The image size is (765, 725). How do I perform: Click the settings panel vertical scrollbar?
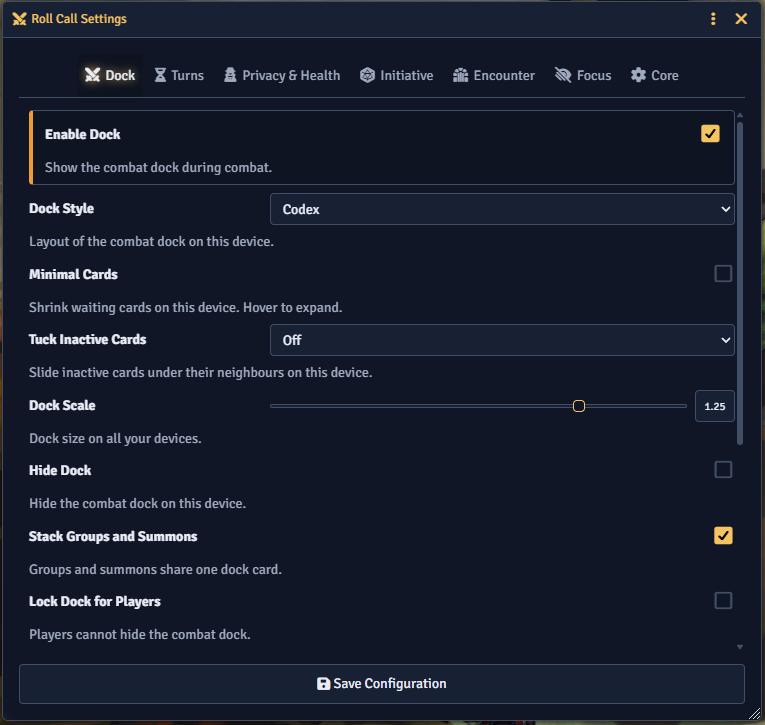740,283
